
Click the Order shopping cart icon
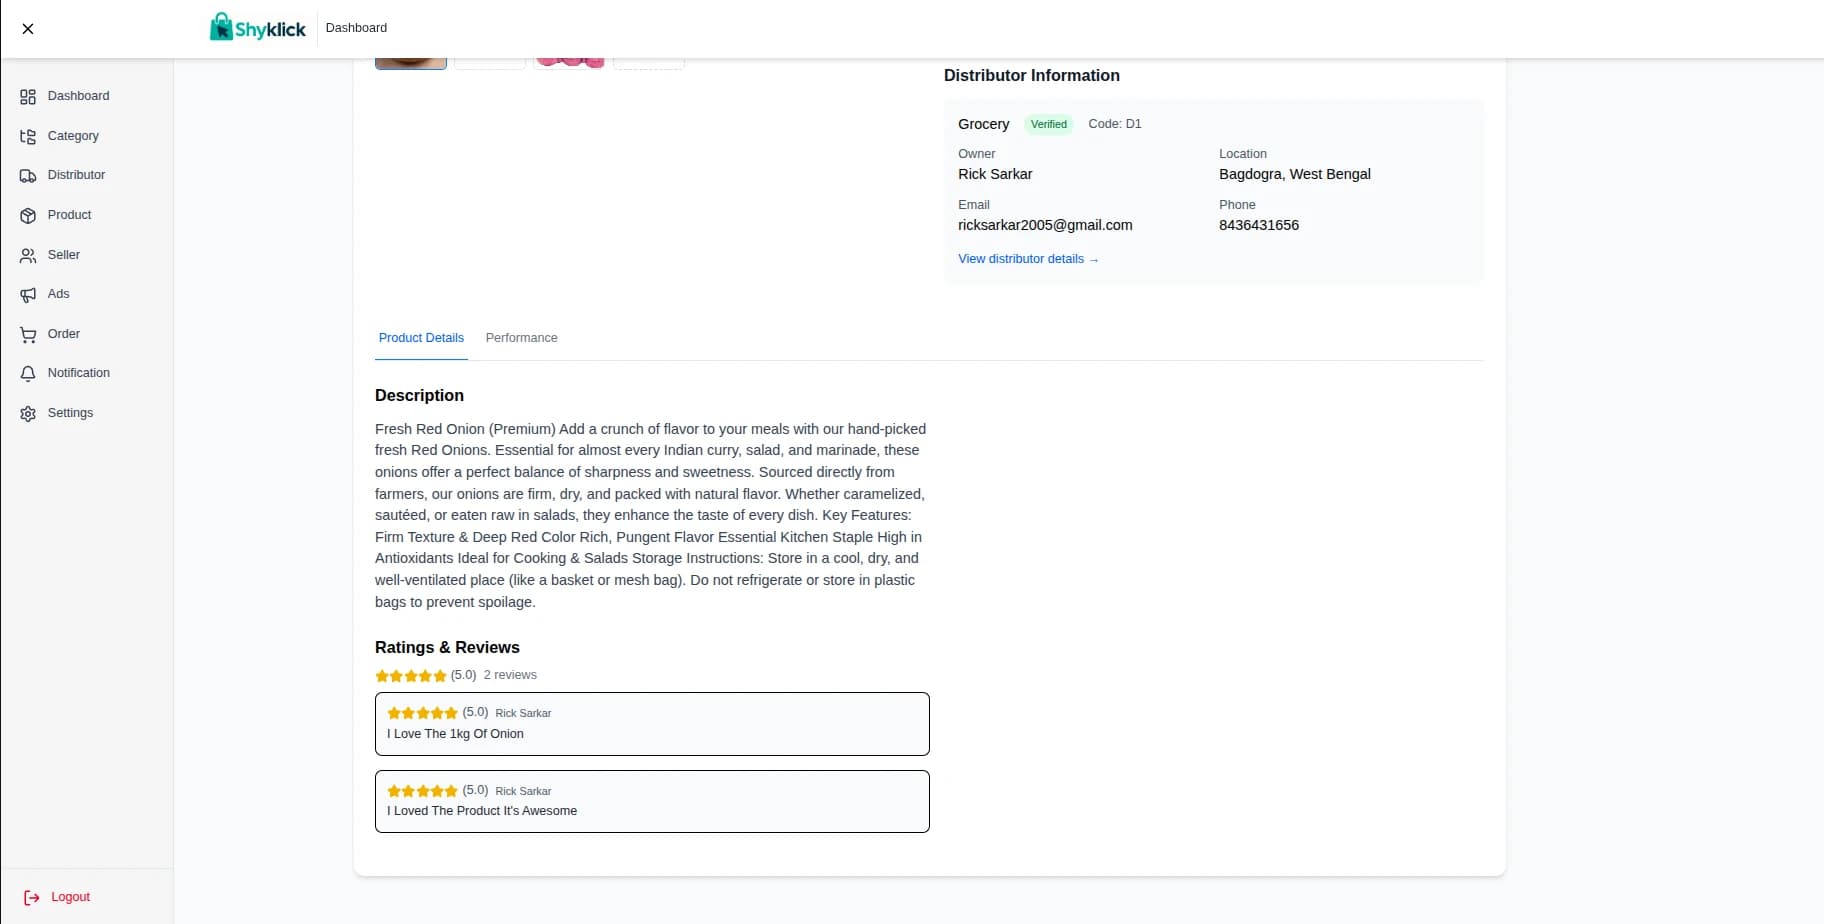click(x=28, y=335)
